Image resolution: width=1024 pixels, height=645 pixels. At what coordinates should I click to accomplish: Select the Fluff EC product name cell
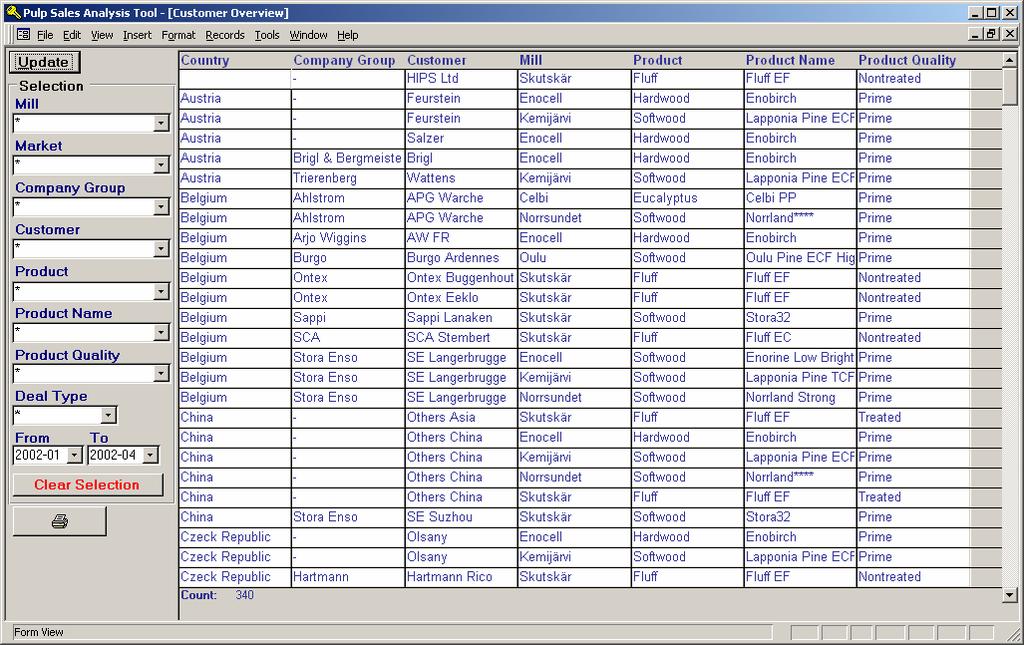(x=800, y=338)
